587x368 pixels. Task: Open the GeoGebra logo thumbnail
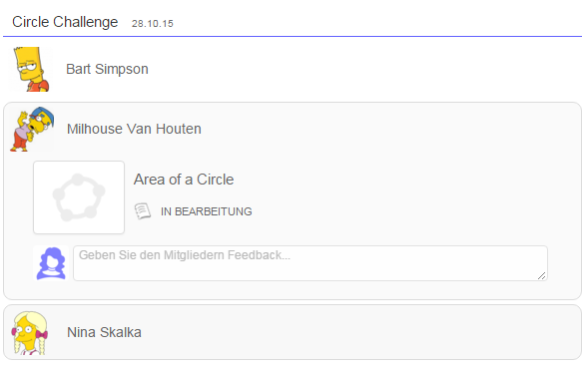pyautogui.click(x=79, y=197)
